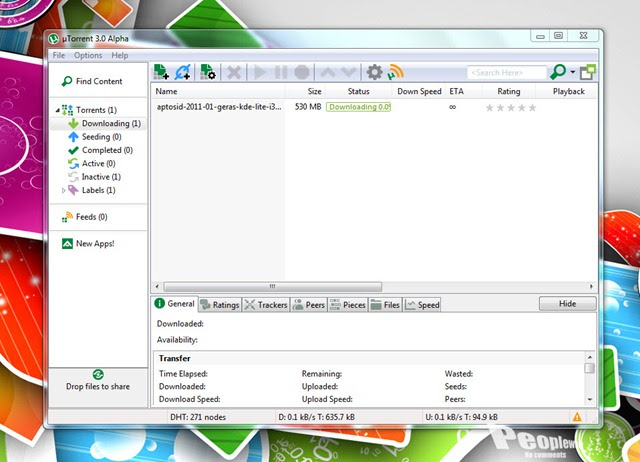Switch to the Trackers tab

266,305
